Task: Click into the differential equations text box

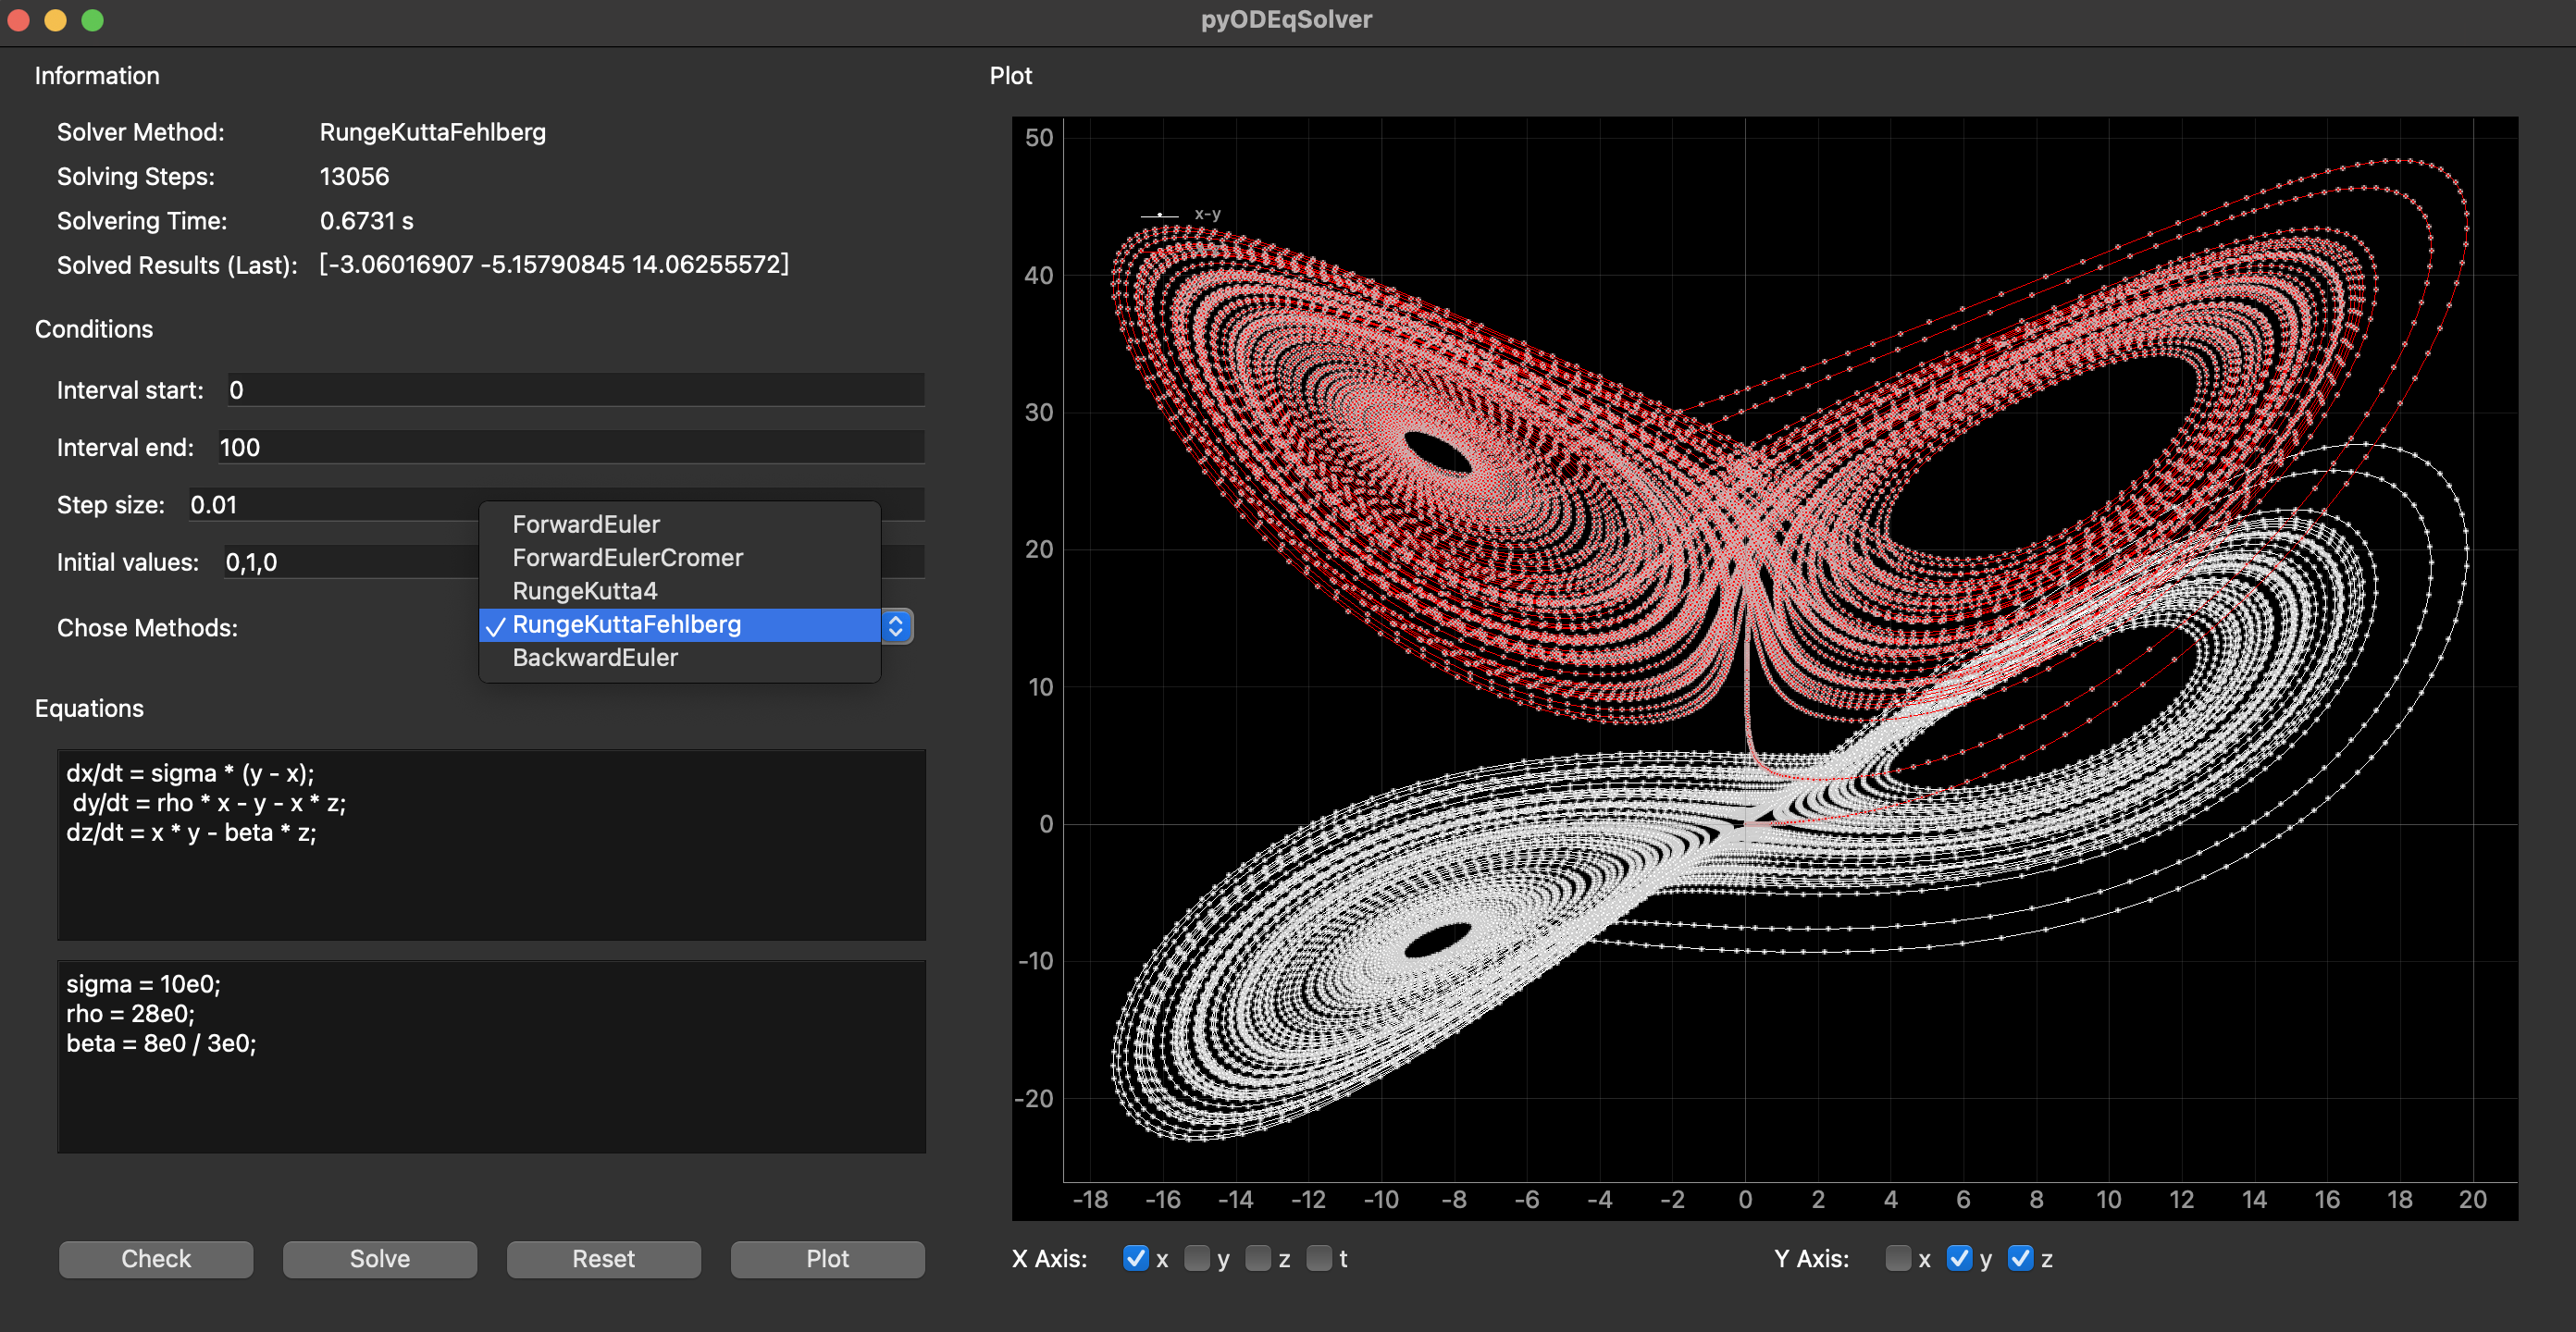Action: click(490, 844)
